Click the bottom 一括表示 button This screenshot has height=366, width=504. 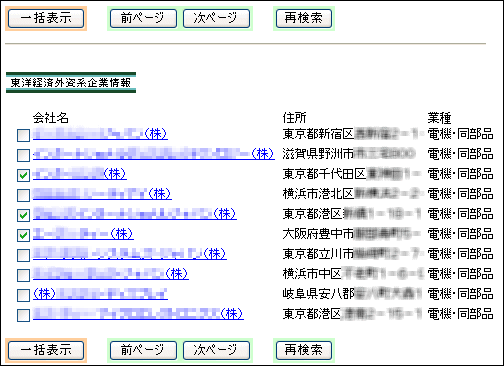(46, 350)
